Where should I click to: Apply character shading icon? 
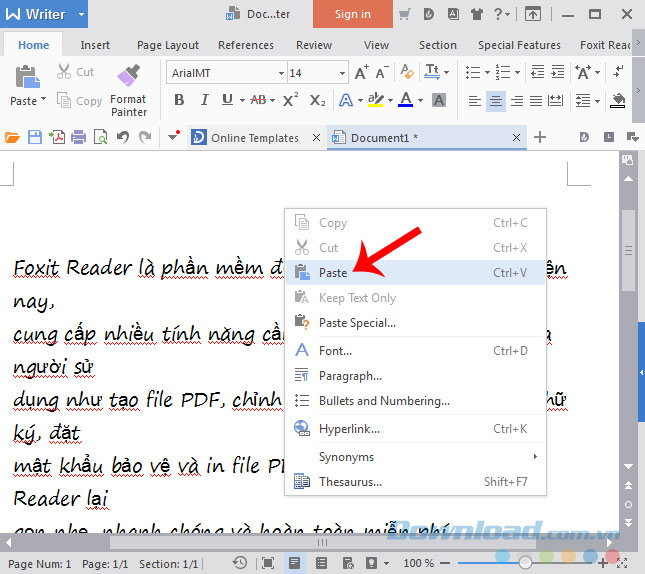(x=439, y=100)
